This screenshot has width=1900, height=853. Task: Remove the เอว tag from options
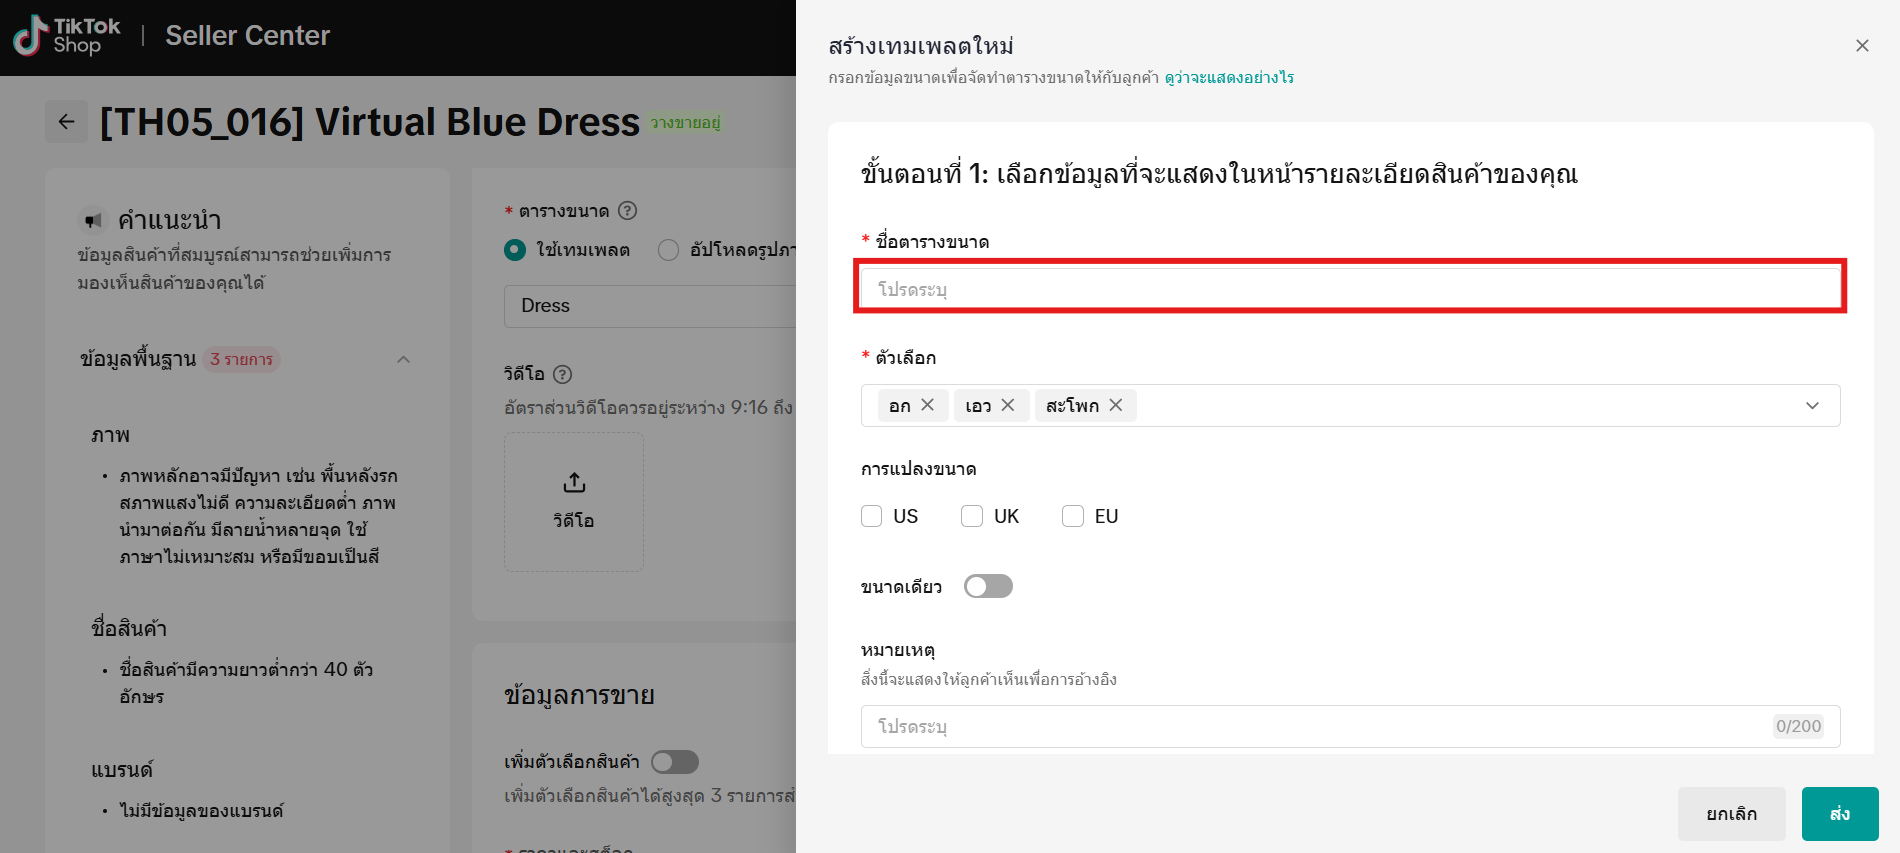[x=1008, y=405]
